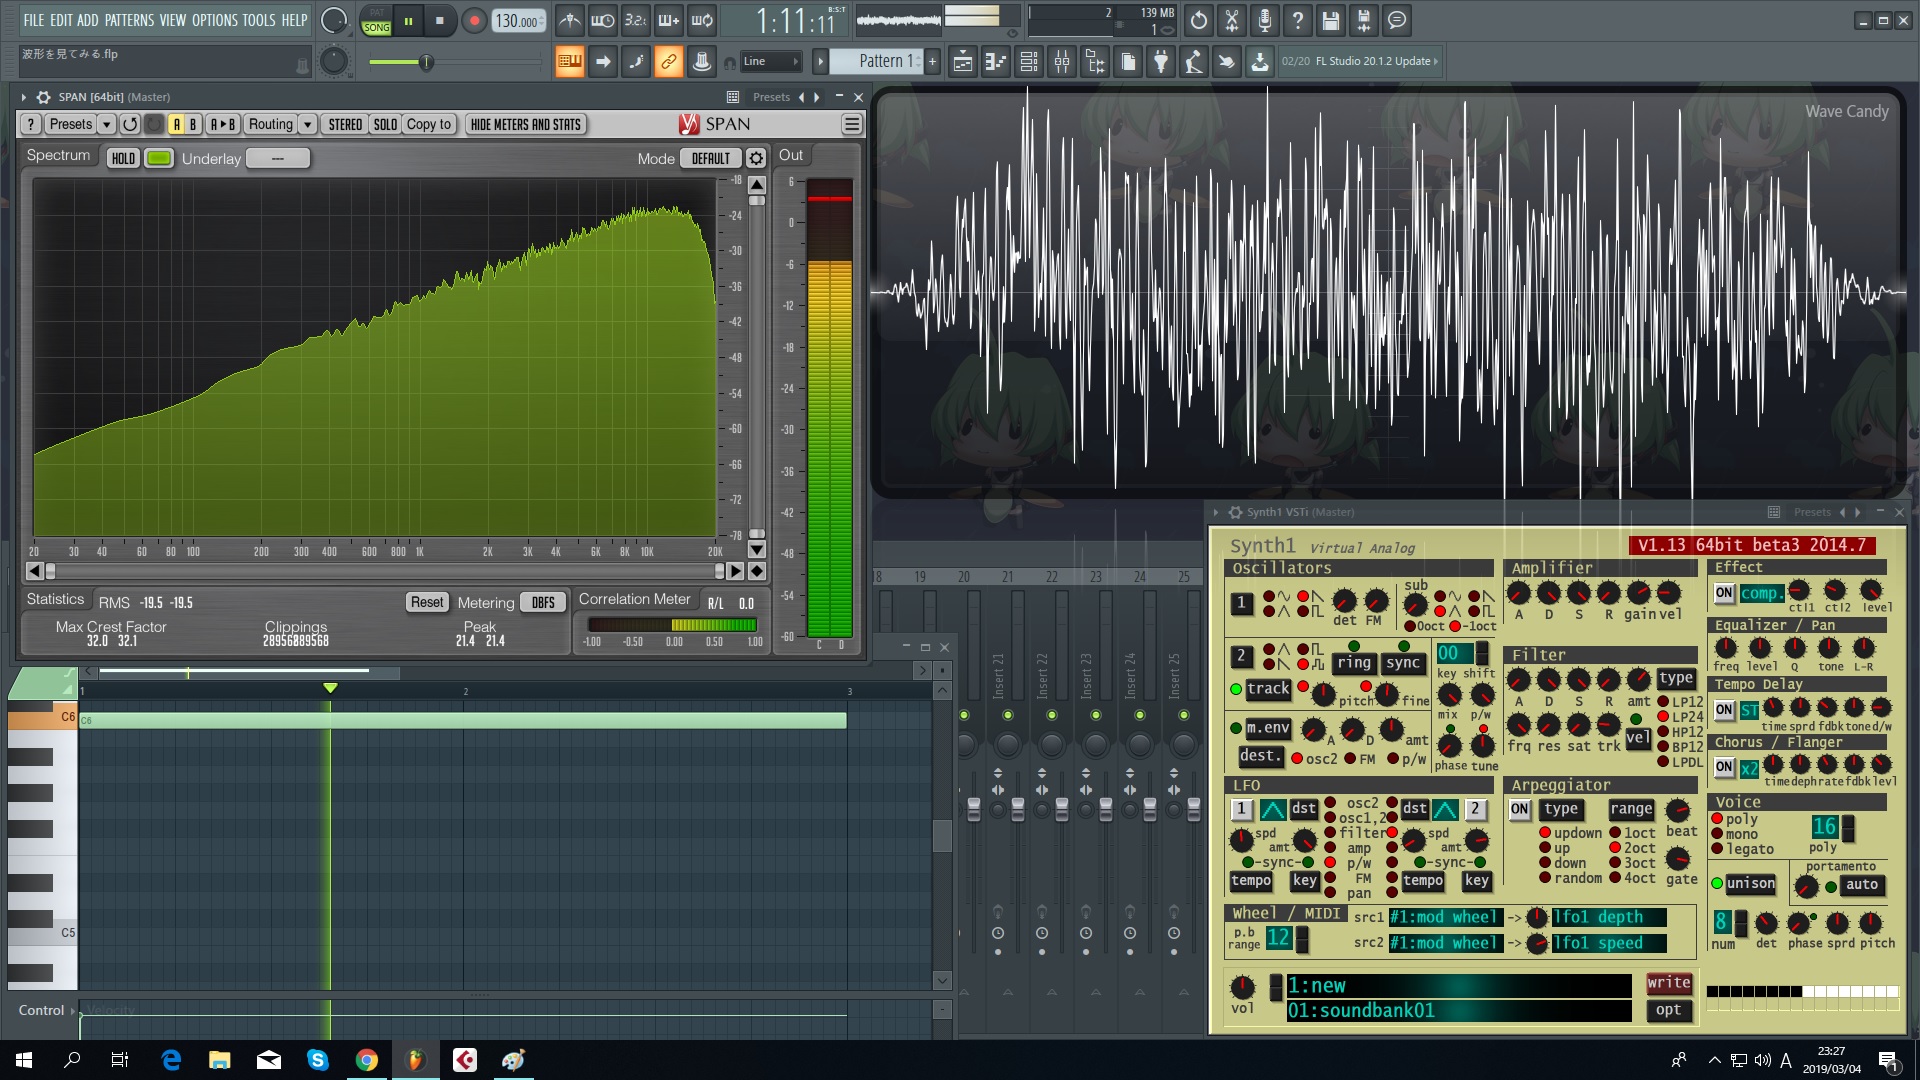The image size is (1920, 1080).
Task: Open the Line snap mode dropdown
Action: (x=771, y=62)
